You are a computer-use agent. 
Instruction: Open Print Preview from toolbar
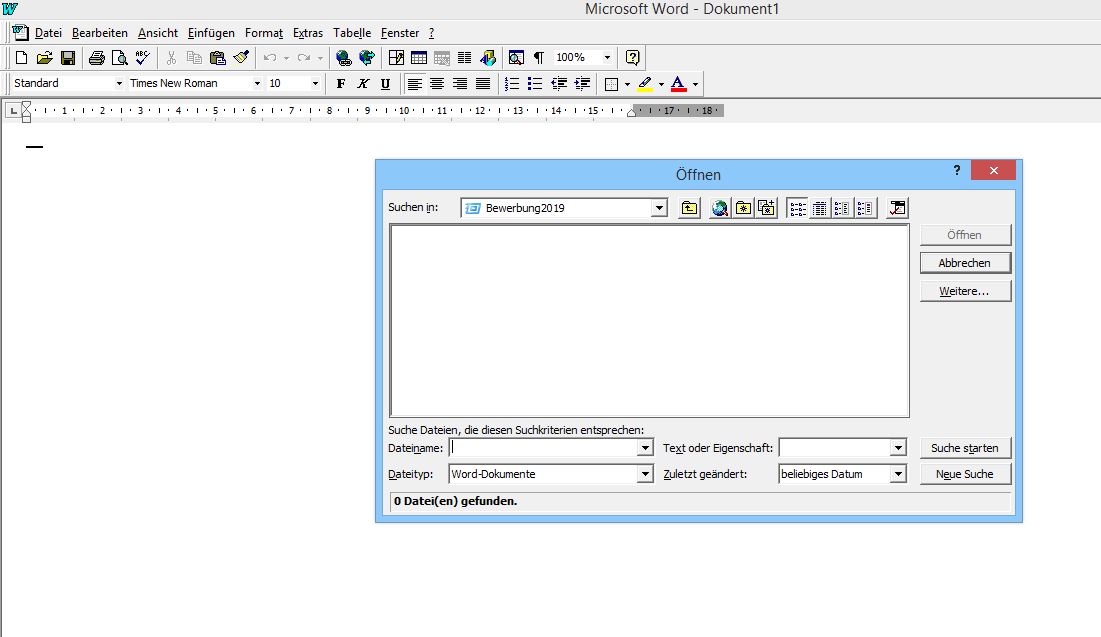(120, 58)
